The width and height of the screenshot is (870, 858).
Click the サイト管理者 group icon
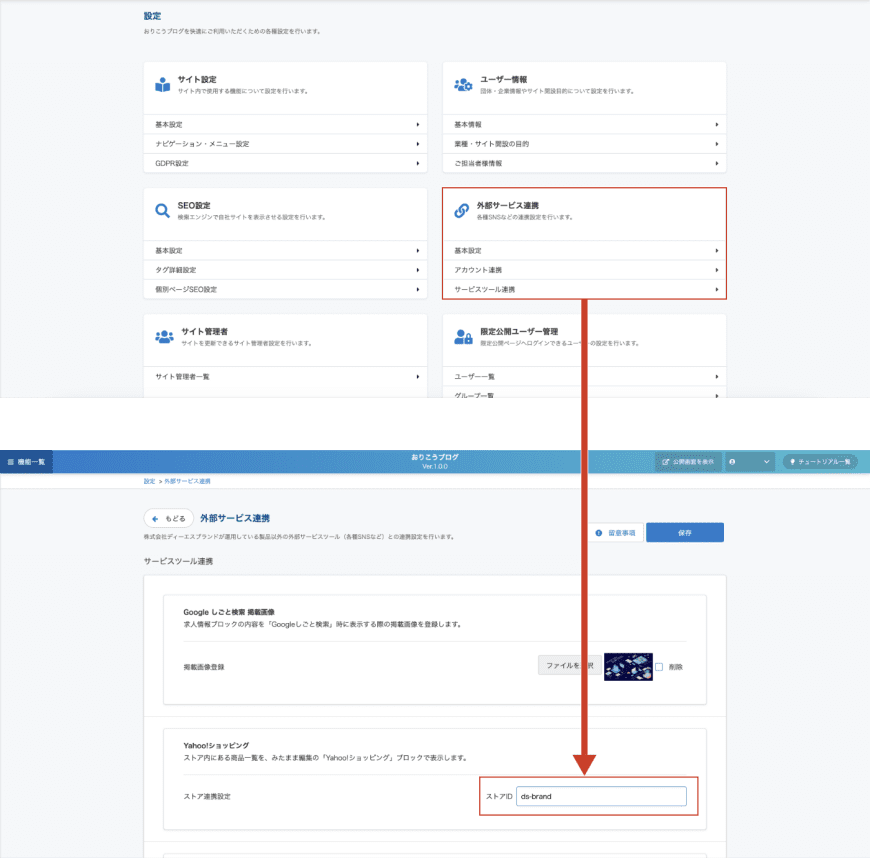tap(164, 337)
